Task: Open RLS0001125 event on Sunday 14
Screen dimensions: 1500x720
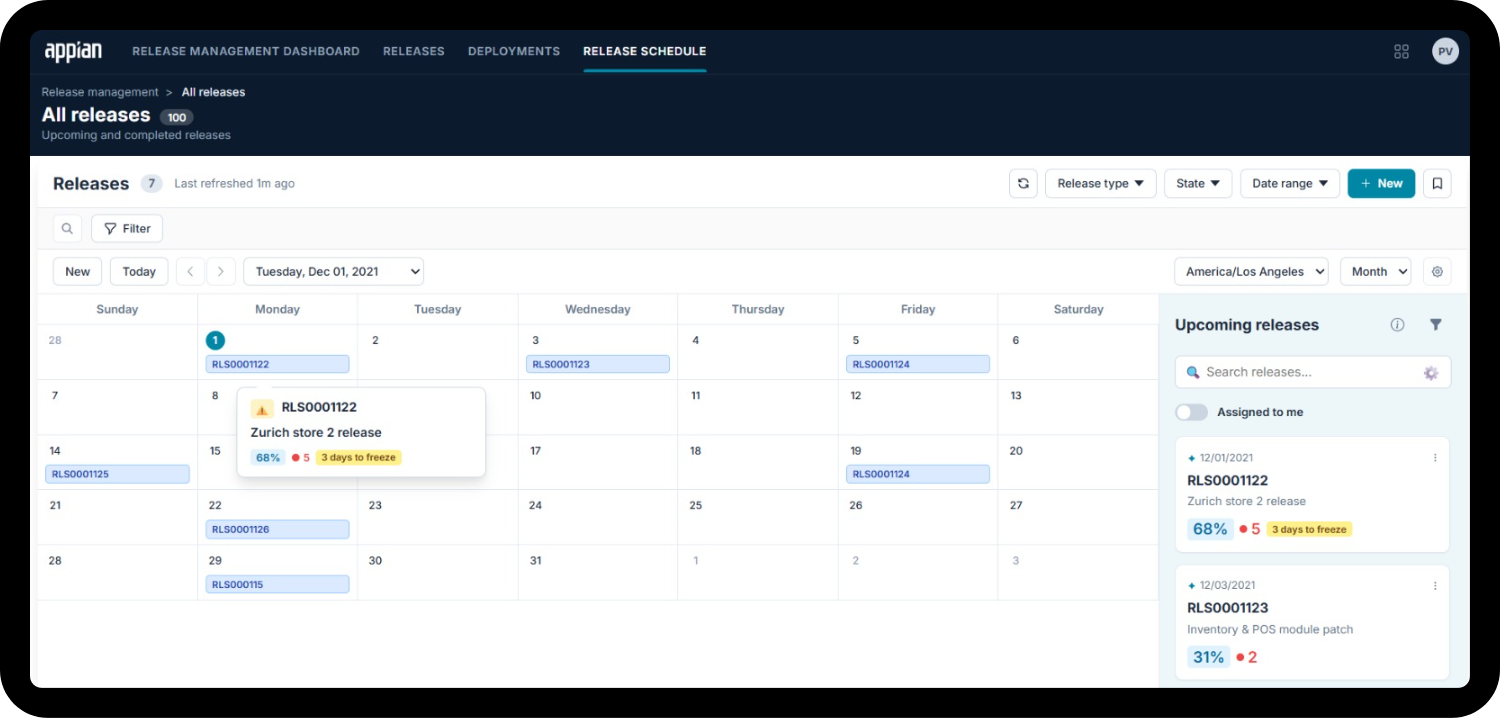Action: 117,474
